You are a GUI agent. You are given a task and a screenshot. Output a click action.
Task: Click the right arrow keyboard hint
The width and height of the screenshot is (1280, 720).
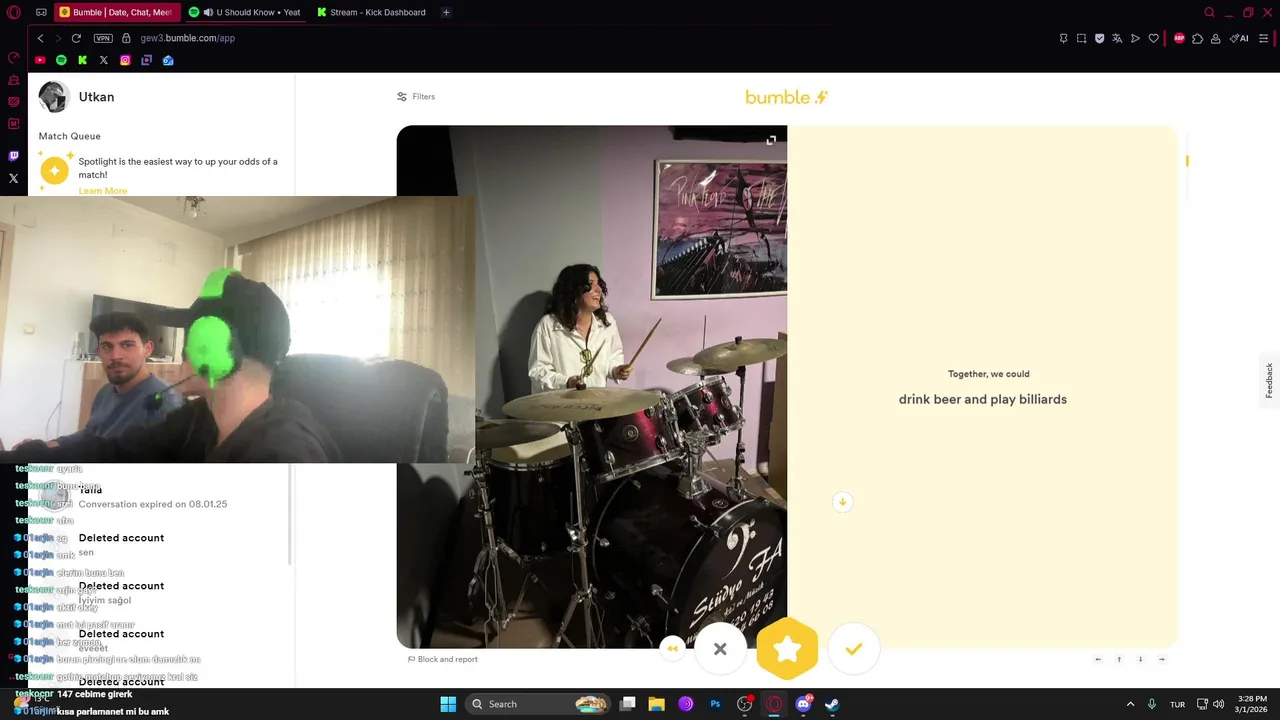click(1161, 659)
